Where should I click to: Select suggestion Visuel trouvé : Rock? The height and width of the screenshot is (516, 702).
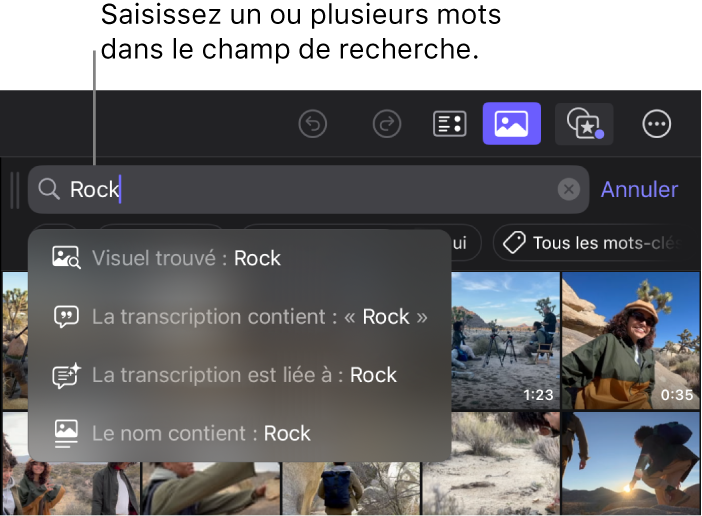(x=240, y=258)
